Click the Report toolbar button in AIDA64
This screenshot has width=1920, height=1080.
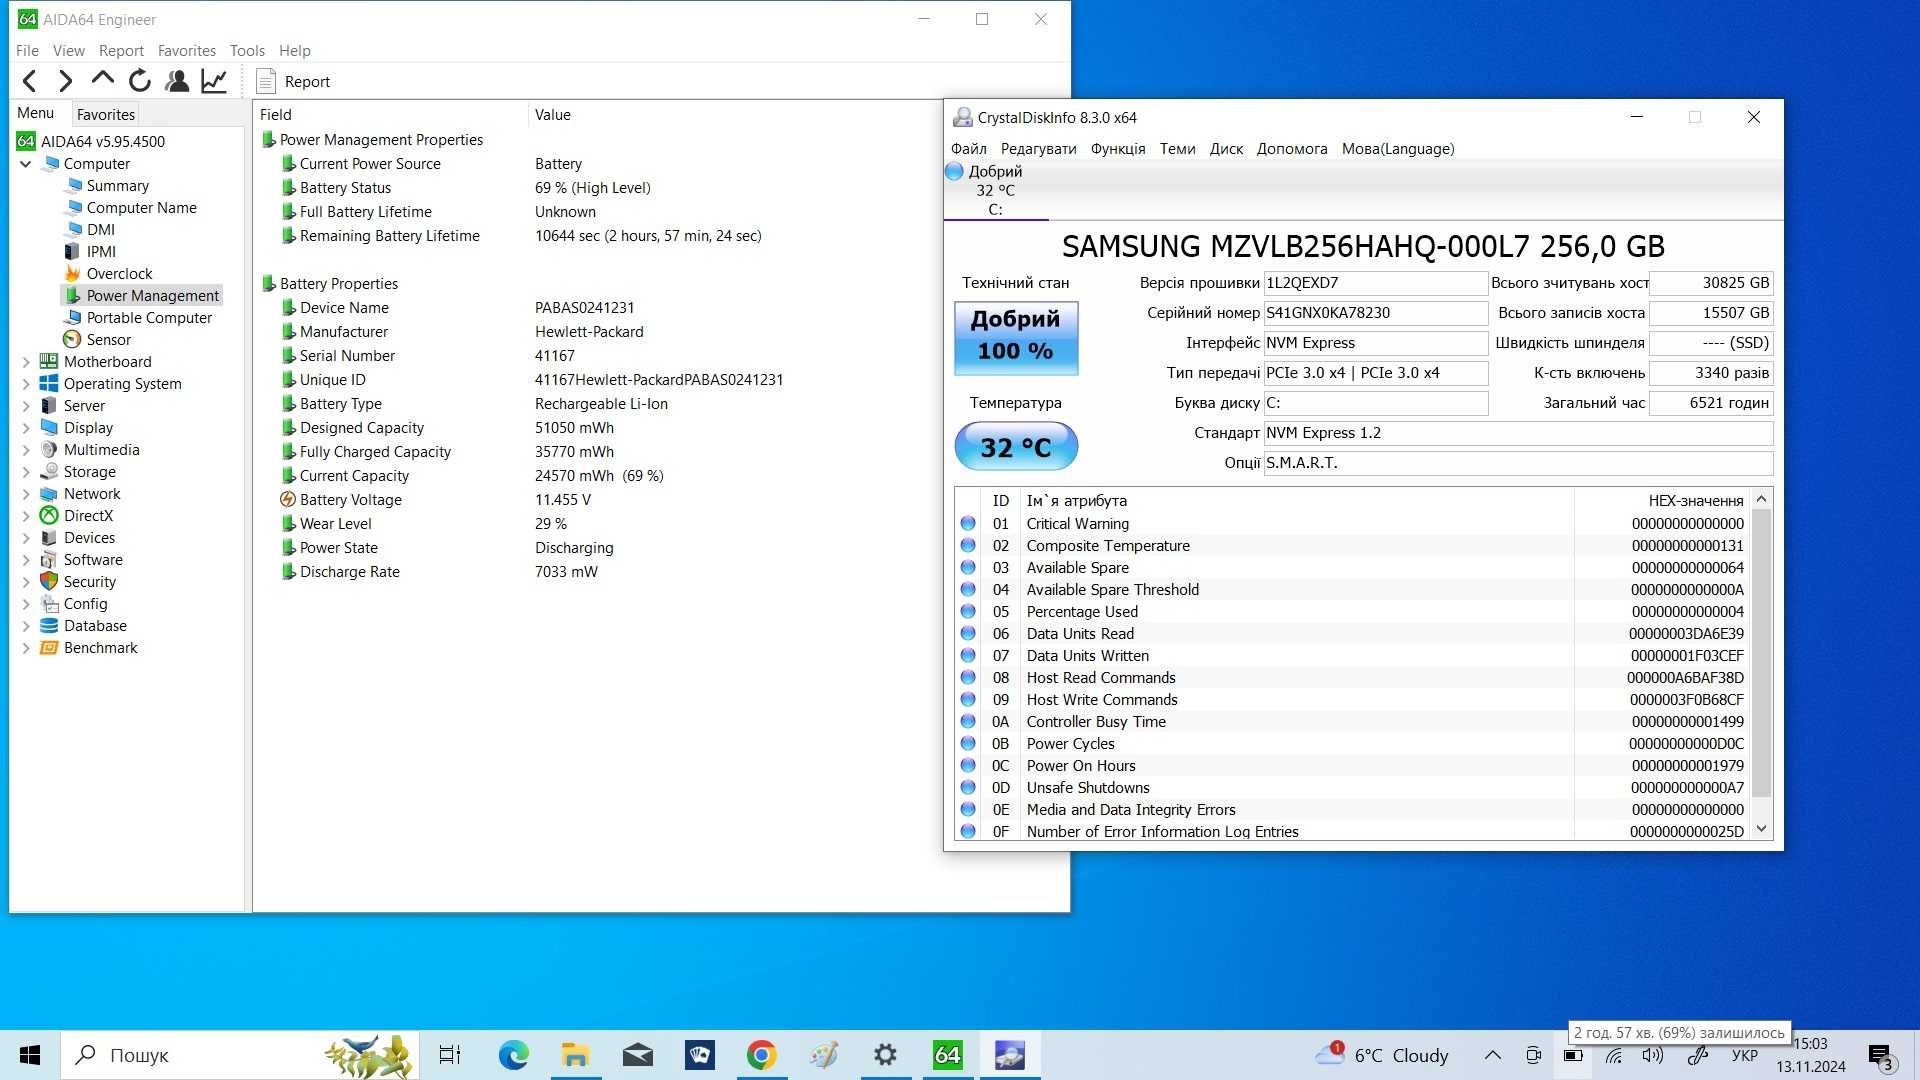(293, 81)
